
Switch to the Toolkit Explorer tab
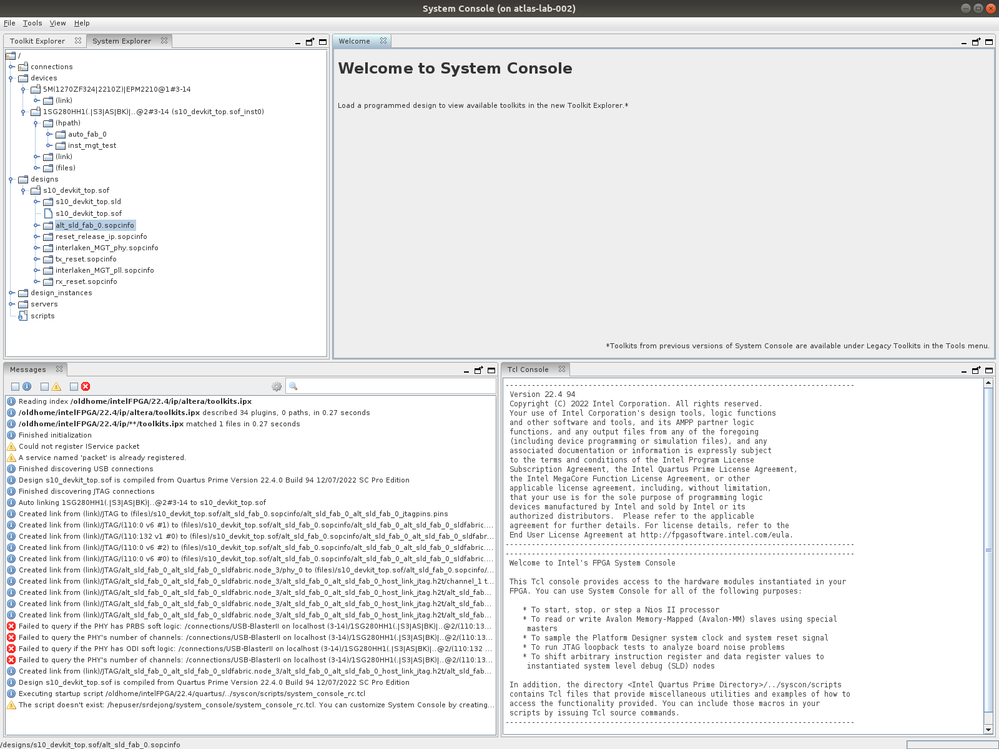[37, 41]
